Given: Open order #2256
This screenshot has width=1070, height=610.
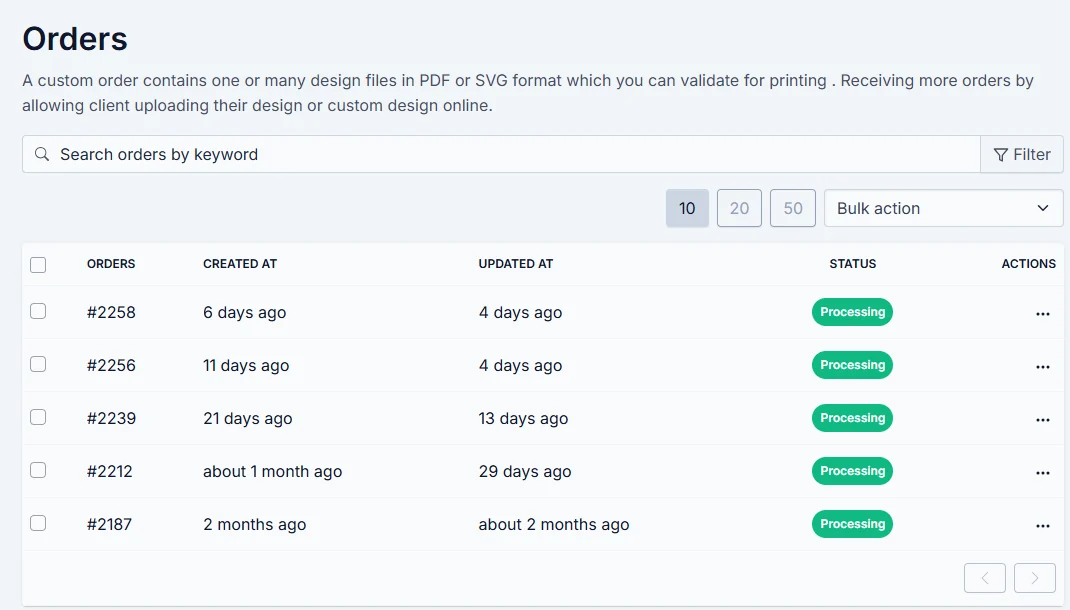Looking at the screenshot, I should (x=111, y=366).
